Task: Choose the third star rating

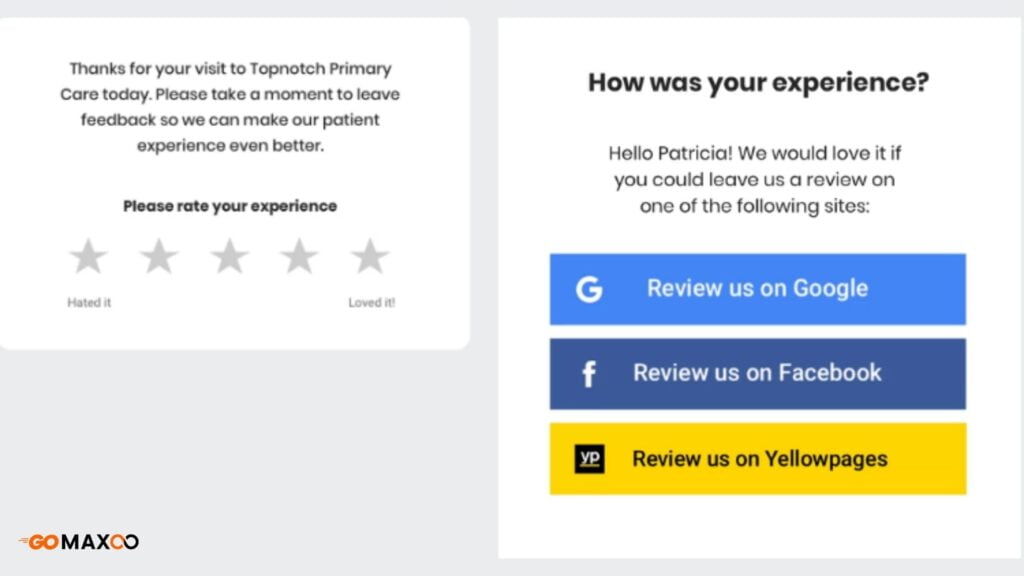Action: (229, 256)
